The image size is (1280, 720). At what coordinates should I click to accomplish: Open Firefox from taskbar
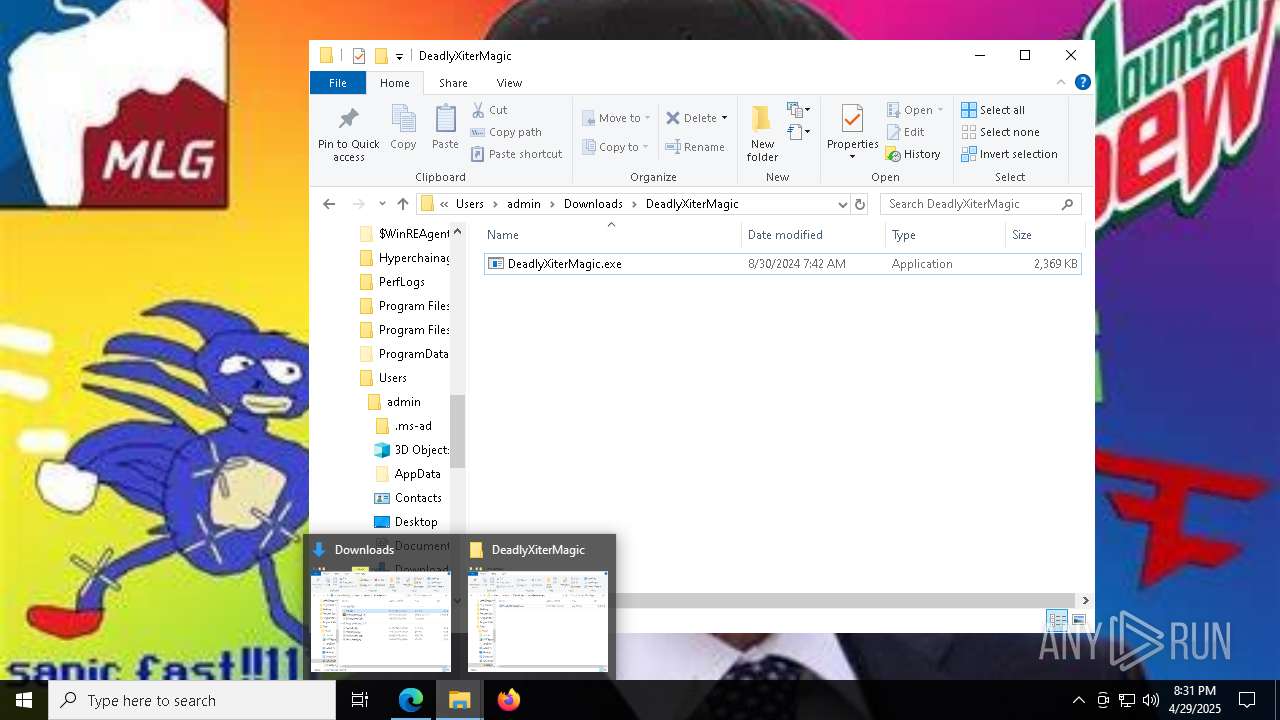tap(508, 700)
